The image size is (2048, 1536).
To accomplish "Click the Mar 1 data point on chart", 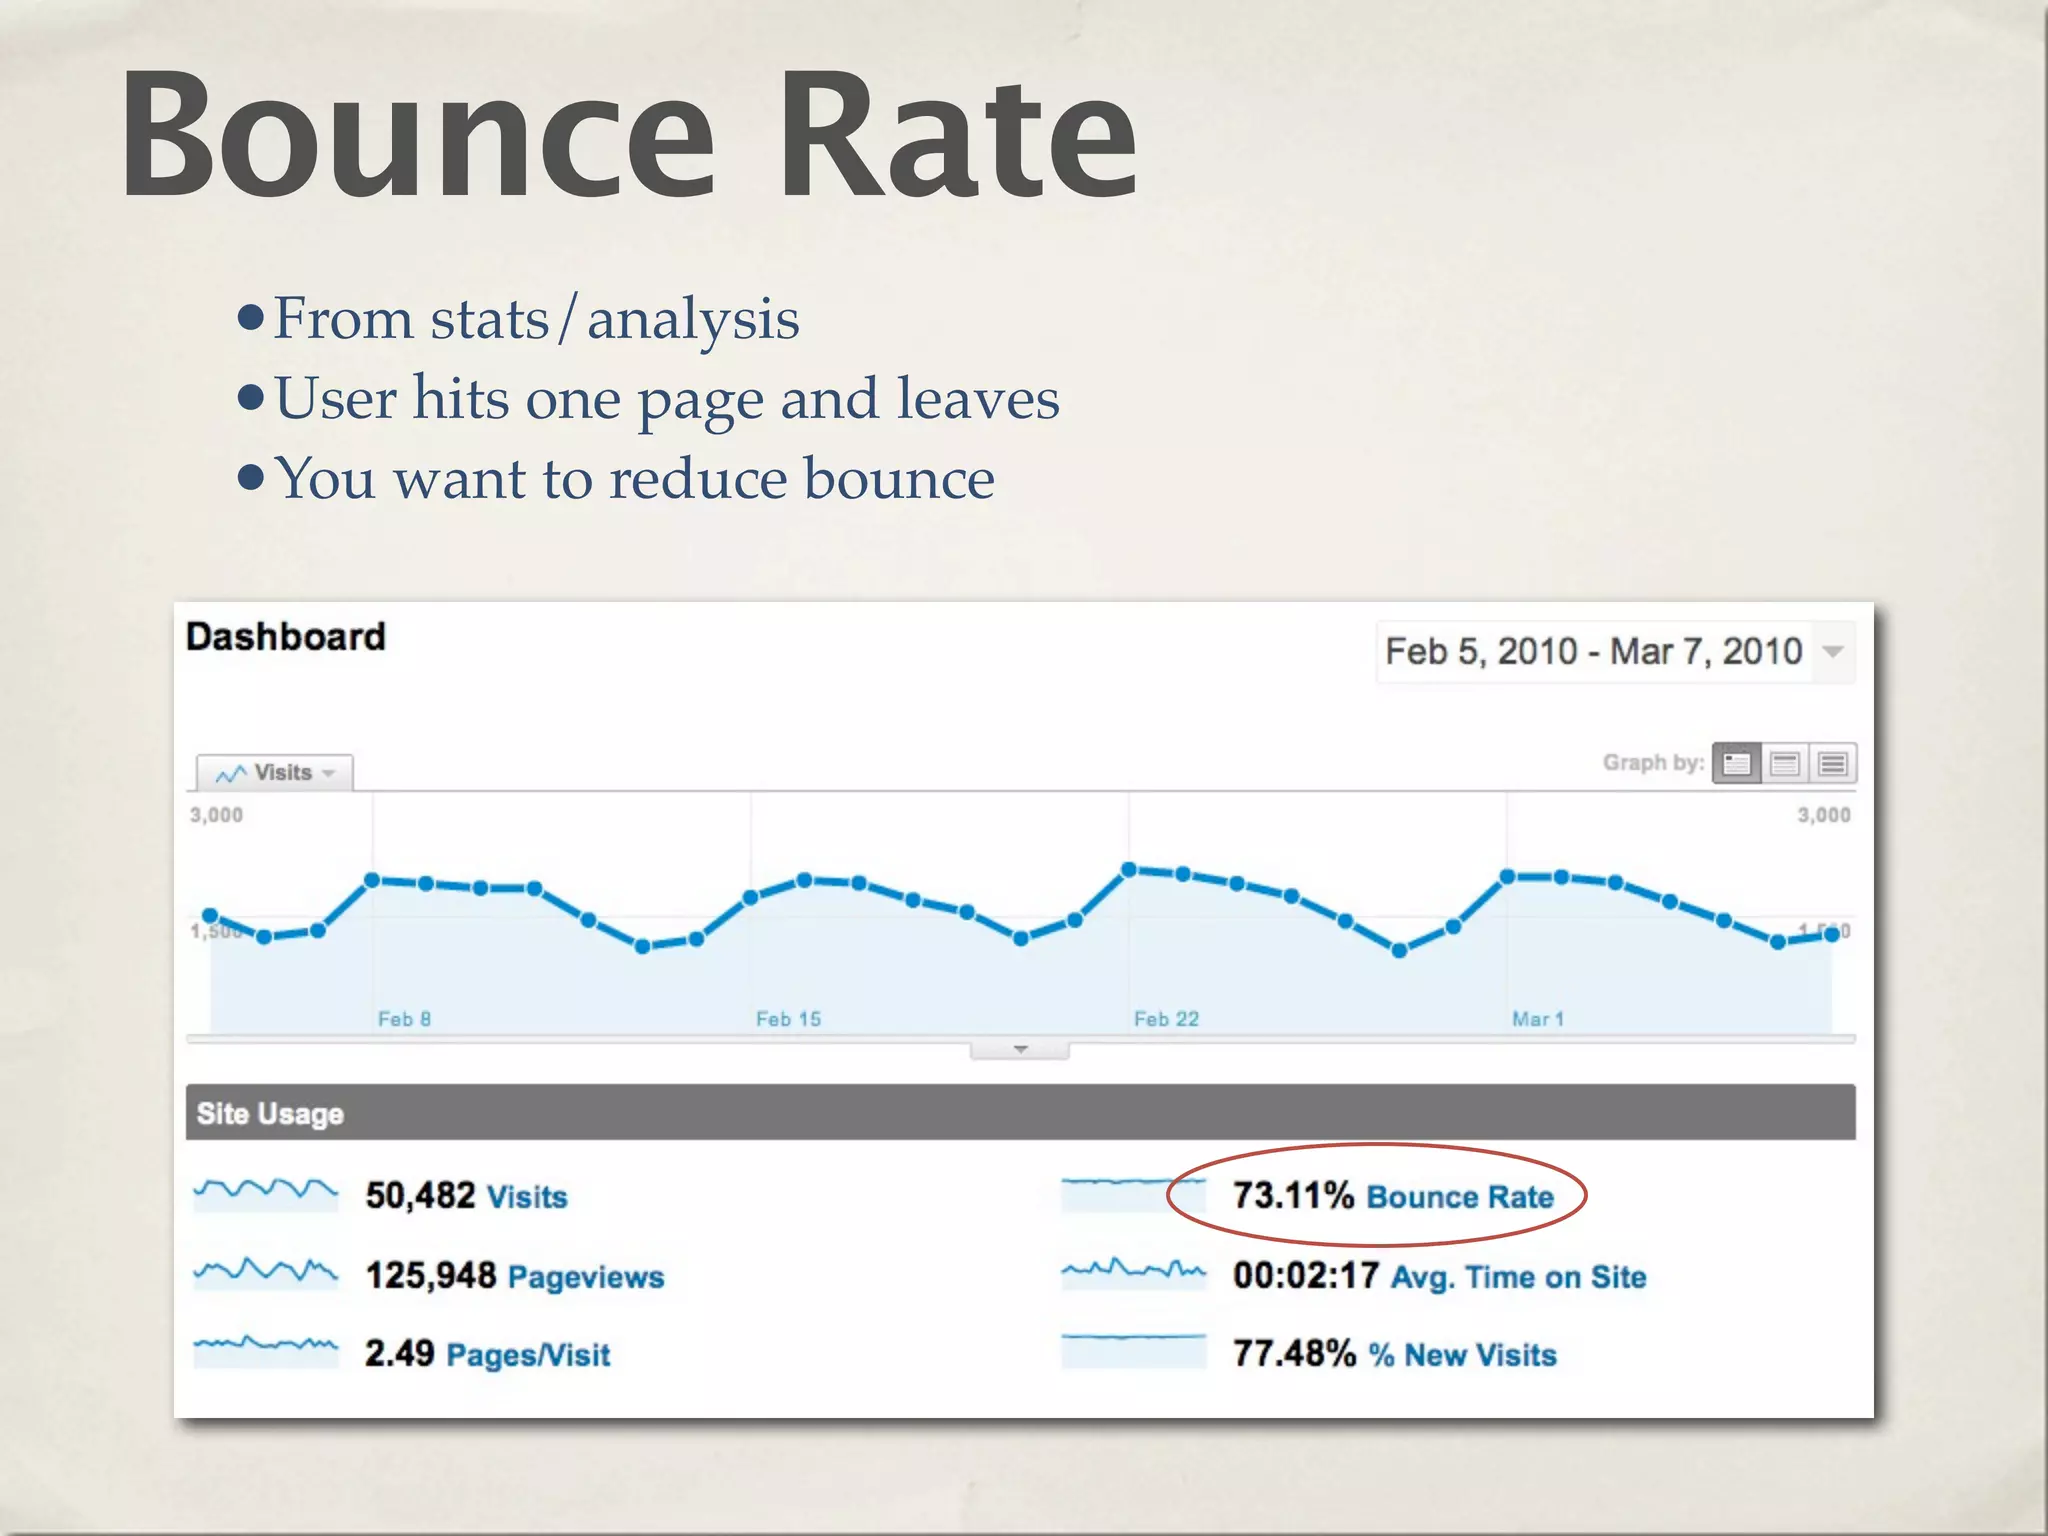I will 1508,877.
